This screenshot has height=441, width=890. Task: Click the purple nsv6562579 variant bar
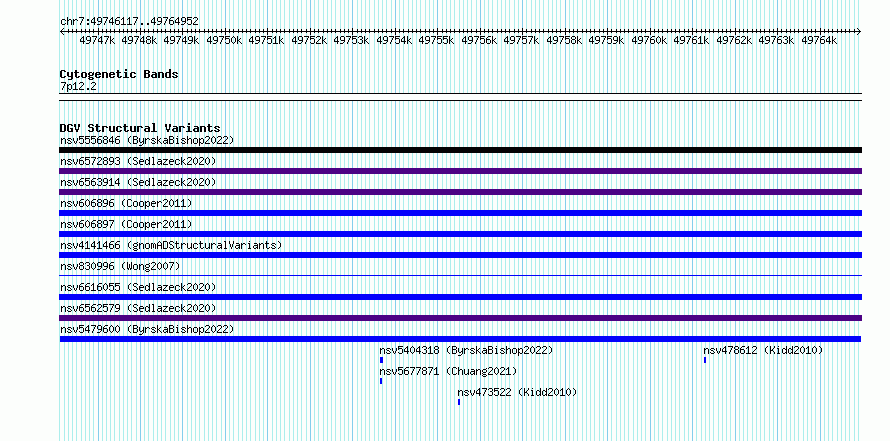point(460,318)
